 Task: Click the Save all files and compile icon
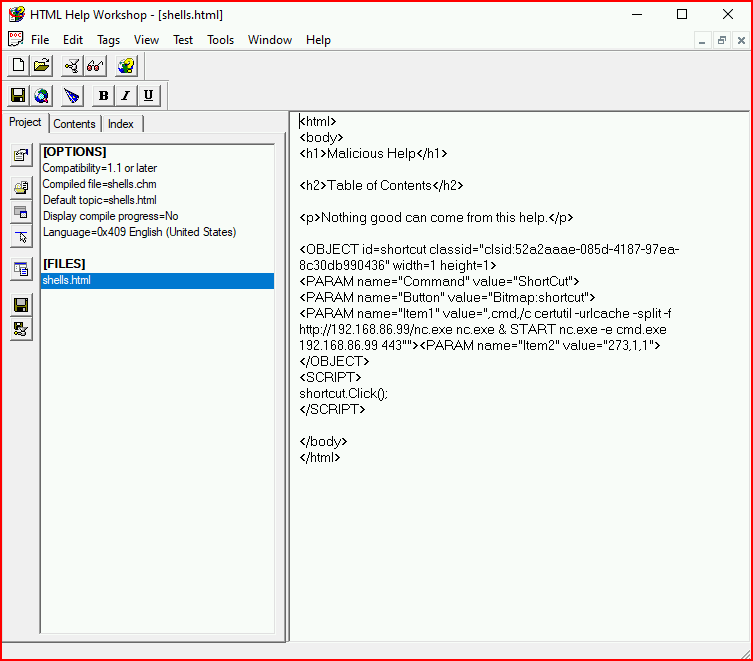[21, 329]
